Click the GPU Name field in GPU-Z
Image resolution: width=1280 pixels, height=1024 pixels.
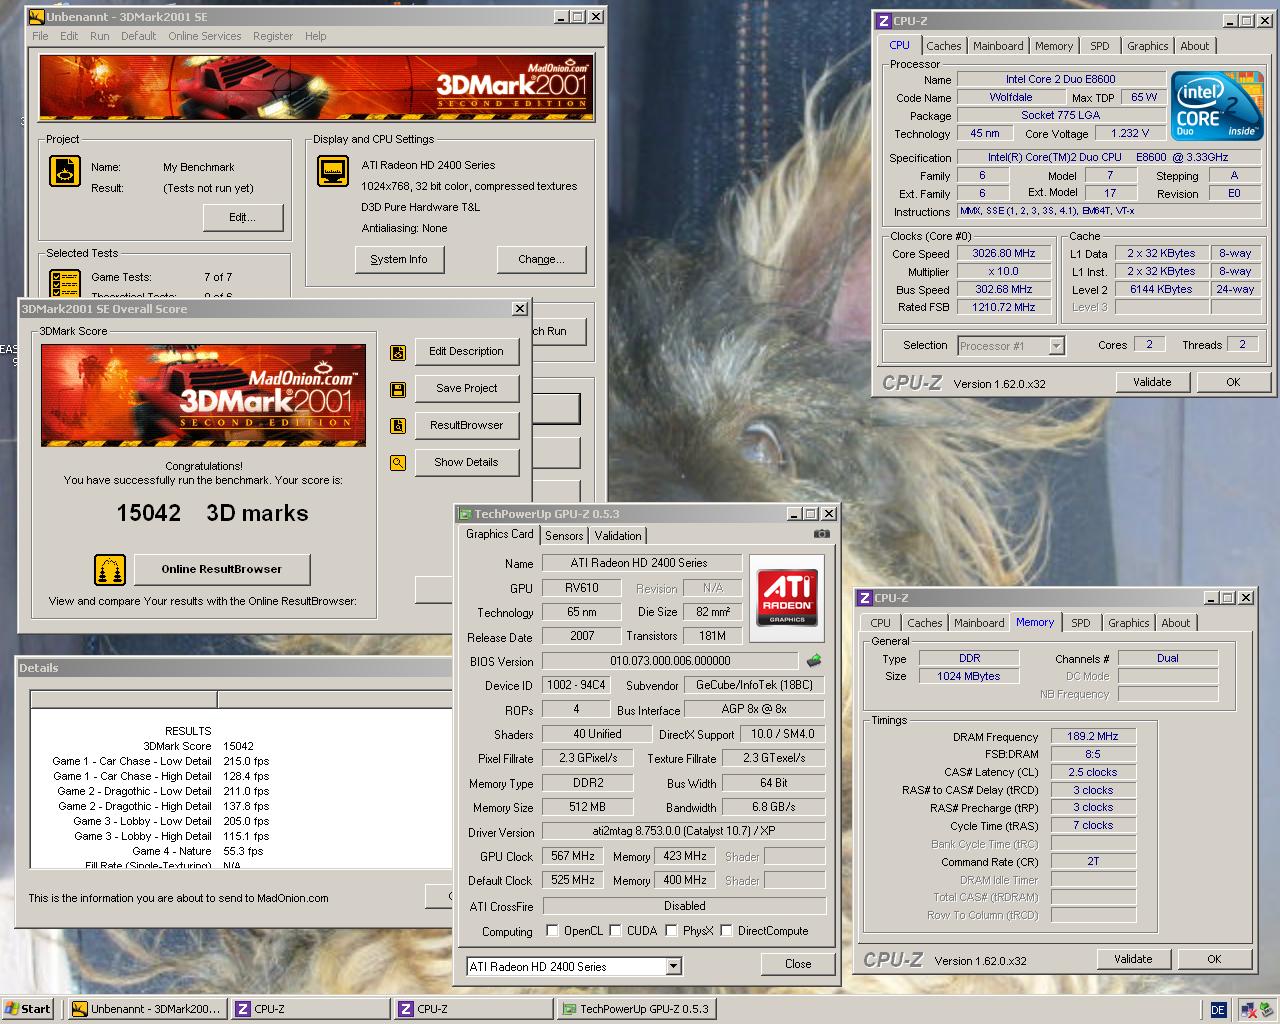coord(642,563)
